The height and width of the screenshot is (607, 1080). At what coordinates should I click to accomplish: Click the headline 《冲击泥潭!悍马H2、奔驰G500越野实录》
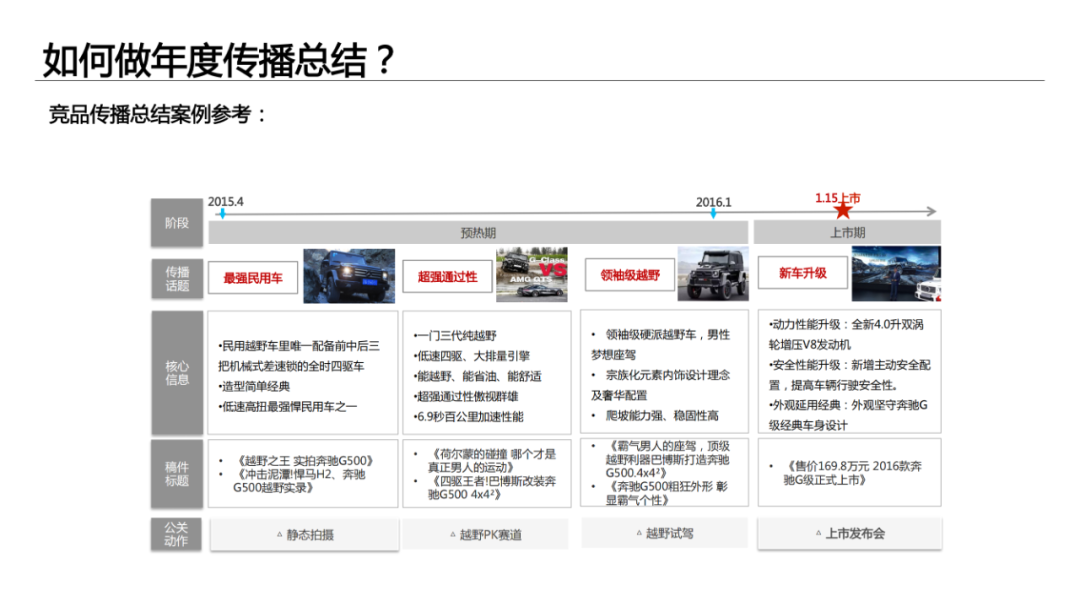point(300,481)
